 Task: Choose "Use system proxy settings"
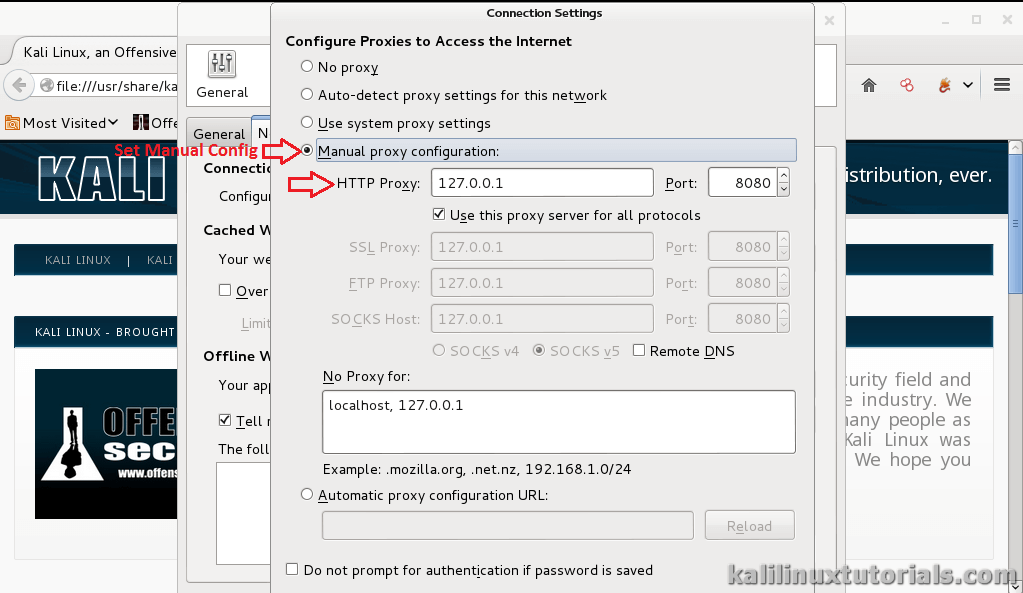306,124
